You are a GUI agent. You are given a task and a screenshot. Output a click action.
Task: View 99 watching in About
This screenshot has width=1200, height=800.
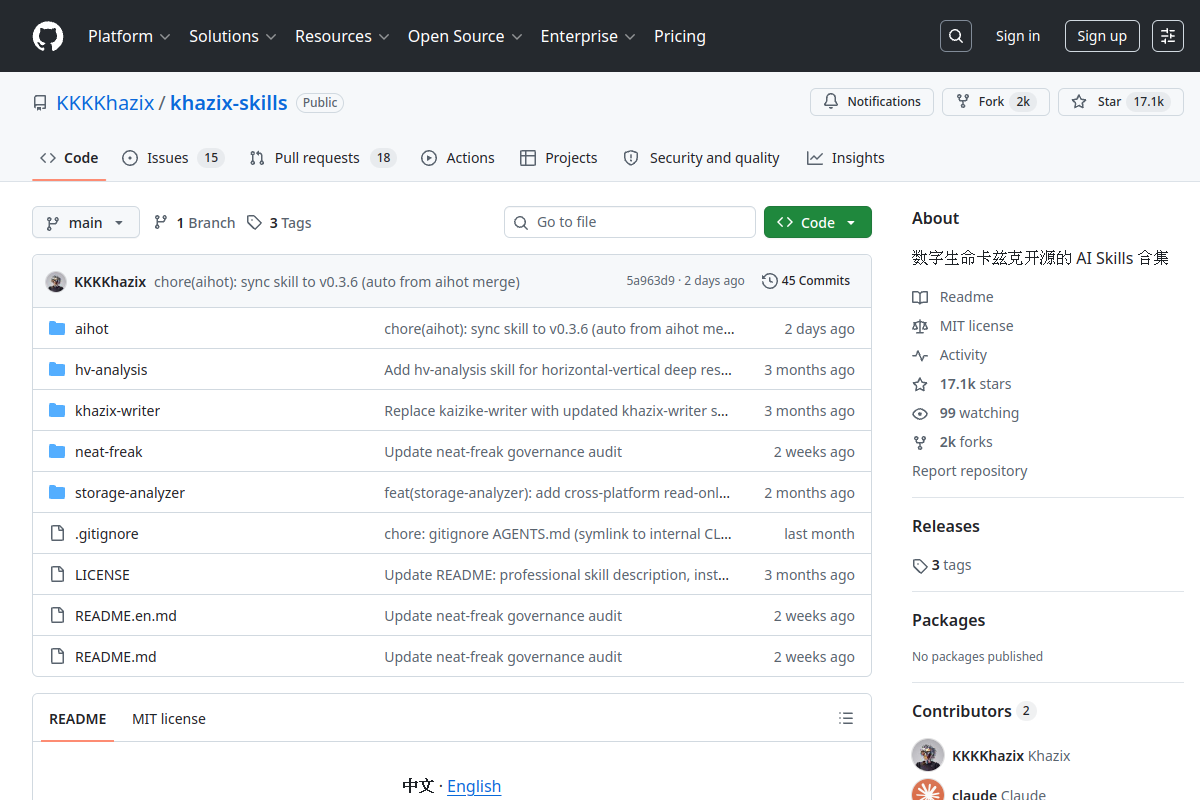966,413
